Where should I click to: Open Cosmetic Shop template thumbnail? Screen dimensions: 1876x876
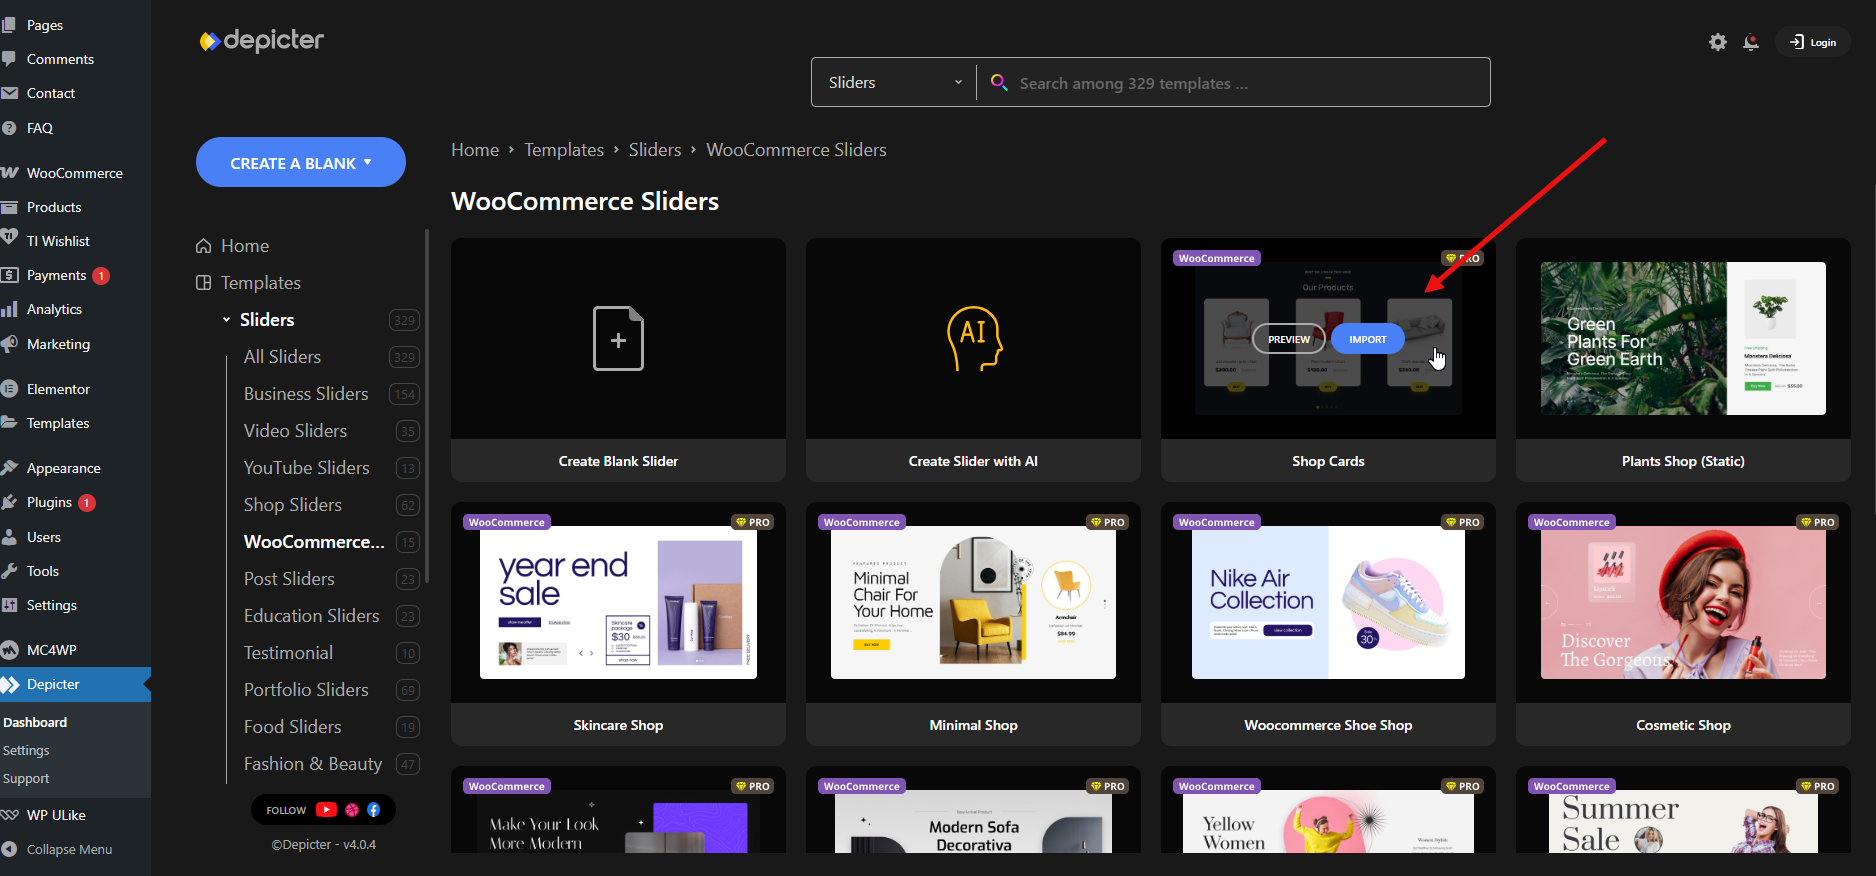tap(1683, 602)
